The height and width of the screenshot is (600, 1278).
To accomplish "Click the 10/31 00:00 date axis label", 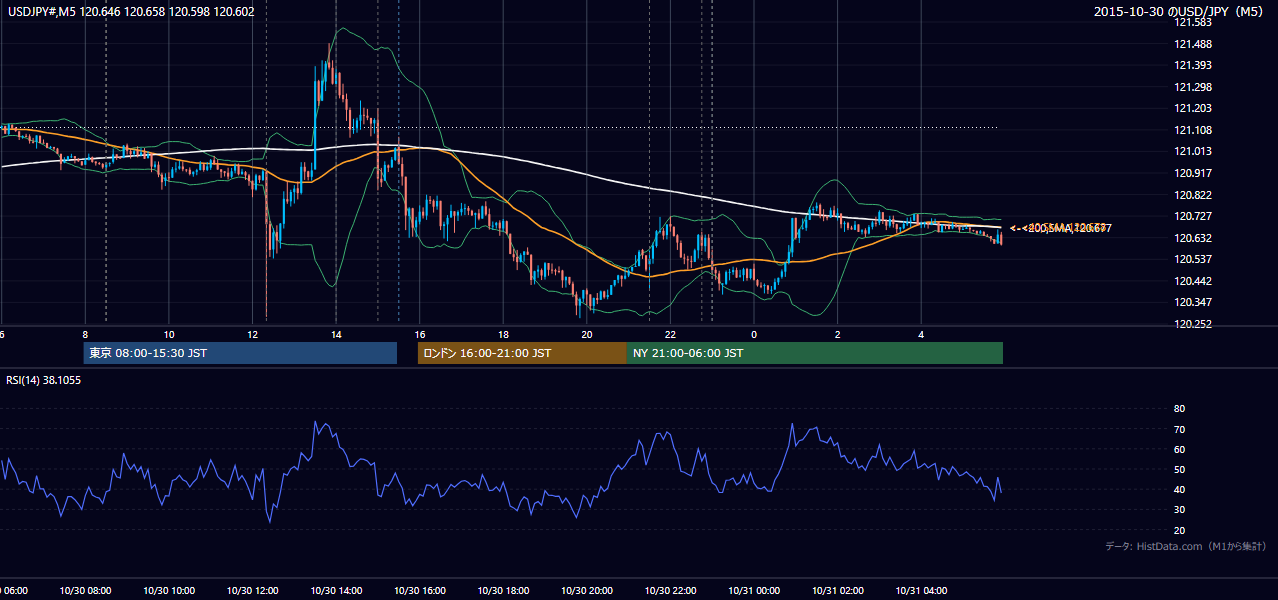I will pos(754,591).
